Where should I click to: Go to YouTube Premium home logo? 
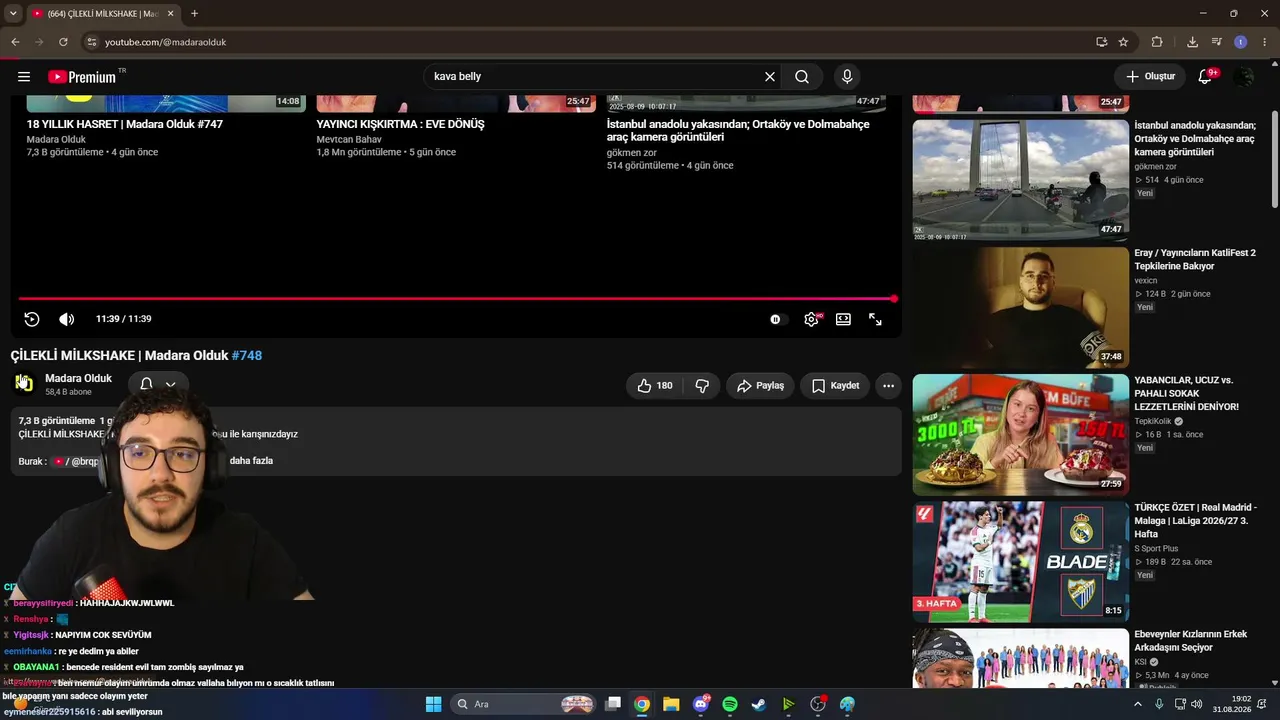pos(82,77)
